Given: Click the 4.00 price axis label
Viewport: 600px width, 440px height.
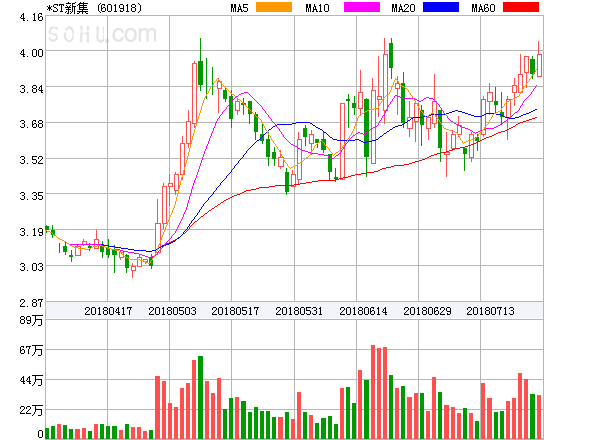Looking at the screenshot, I should (31, 53).
